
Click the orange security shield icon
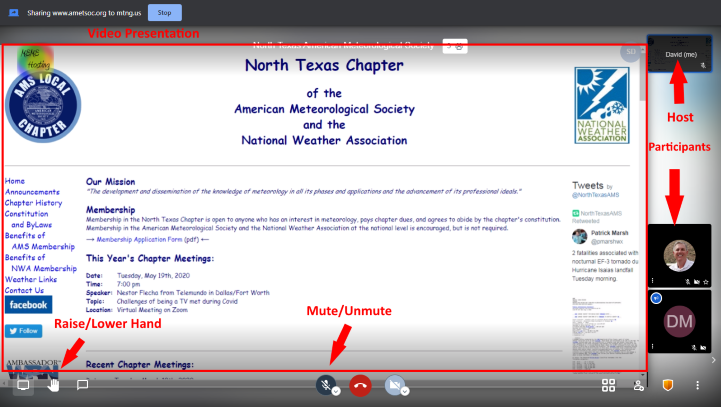[x=668, y=385]
